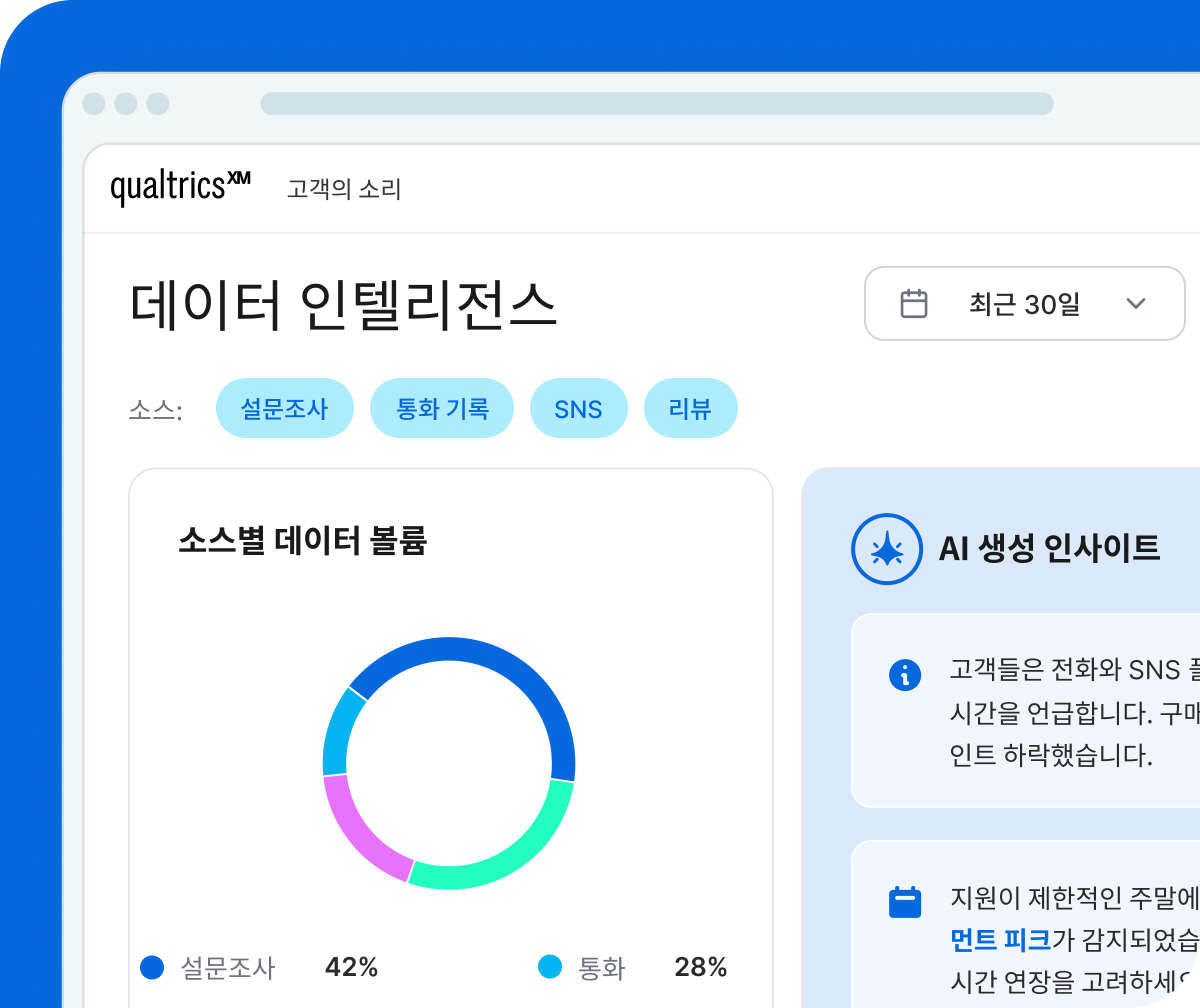Click the 28% value for 통화
The height and width of the screenshot is (1008, 1200).
[701, 967]
